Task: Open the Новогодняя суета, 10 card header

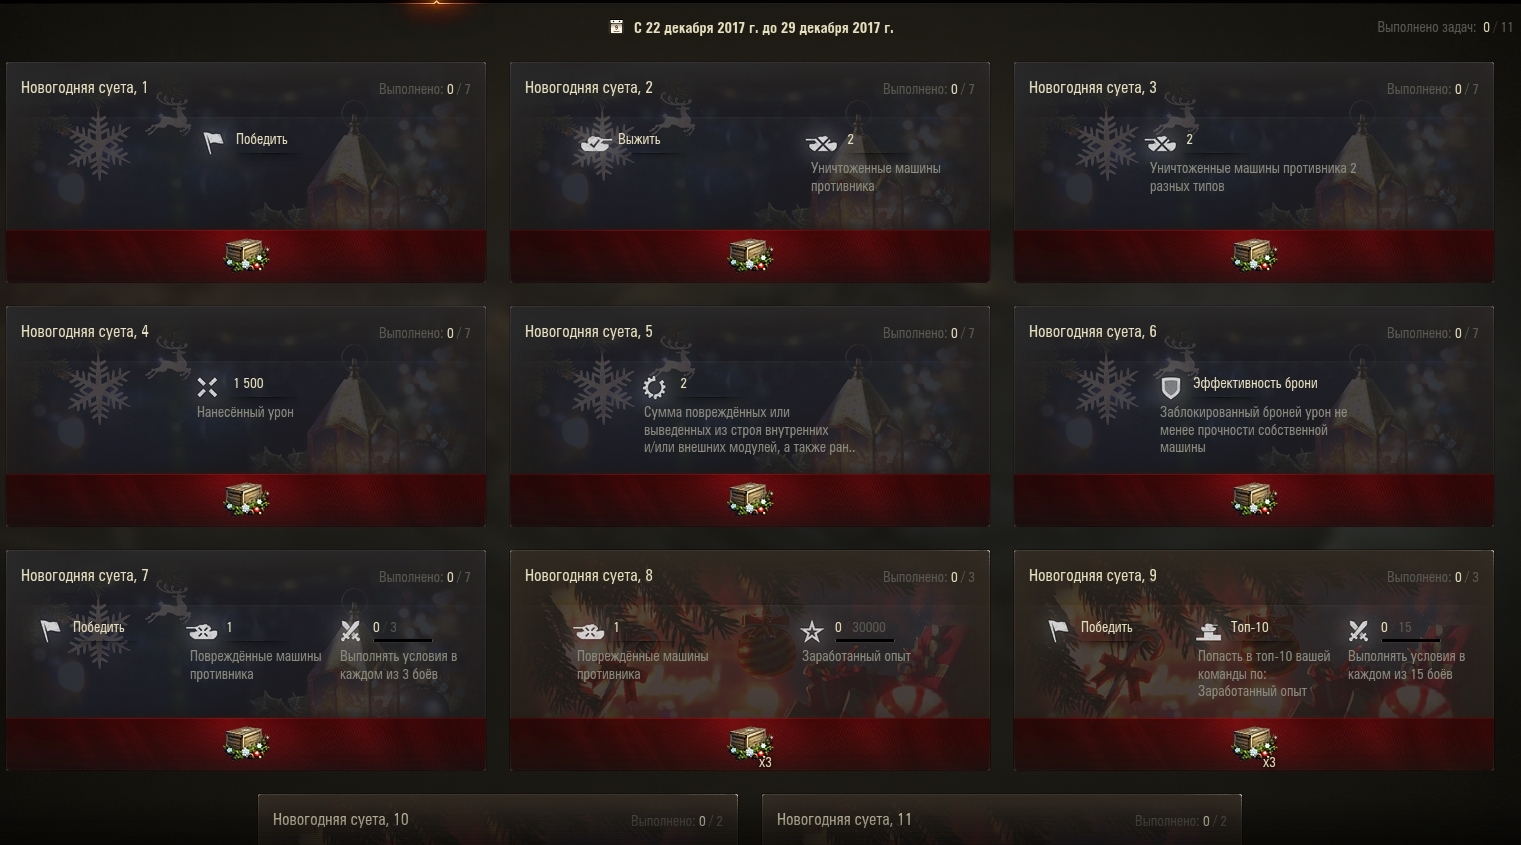Action: pos(498,820)
